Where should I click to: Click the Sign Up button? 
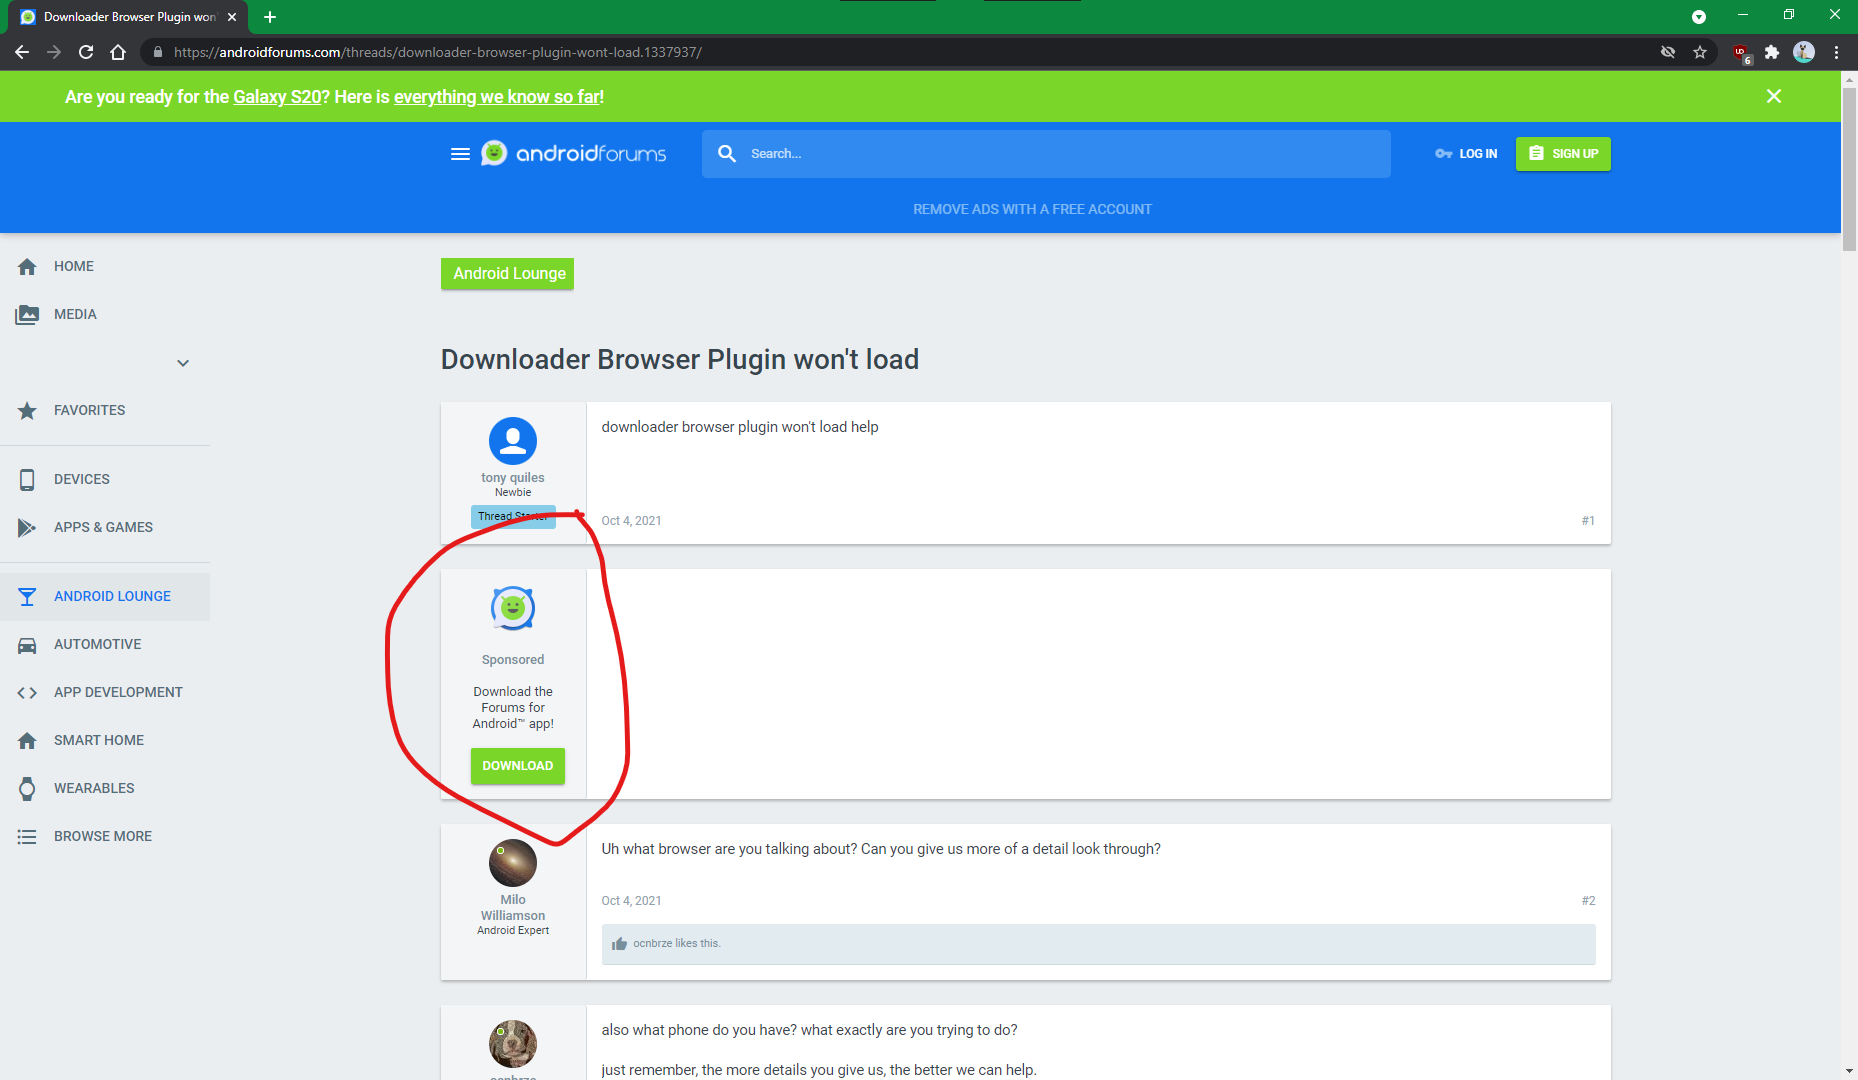pyautogui.click(x=1563, y=154)
